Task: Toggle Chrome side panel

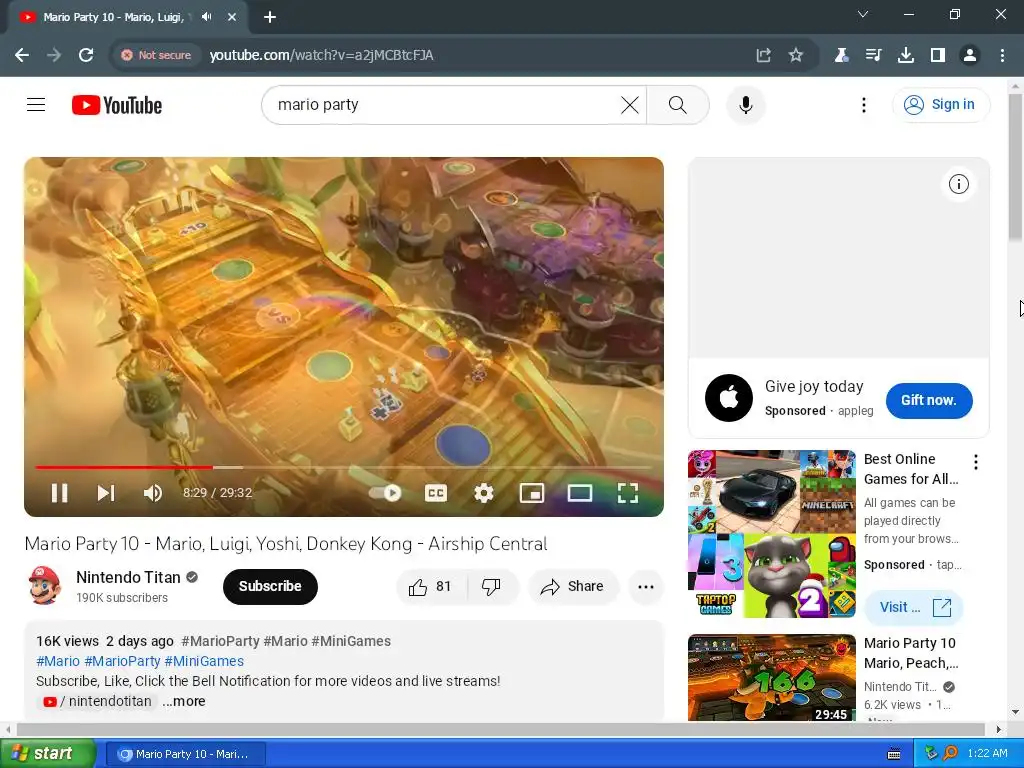Action: (x=938, y=55)
